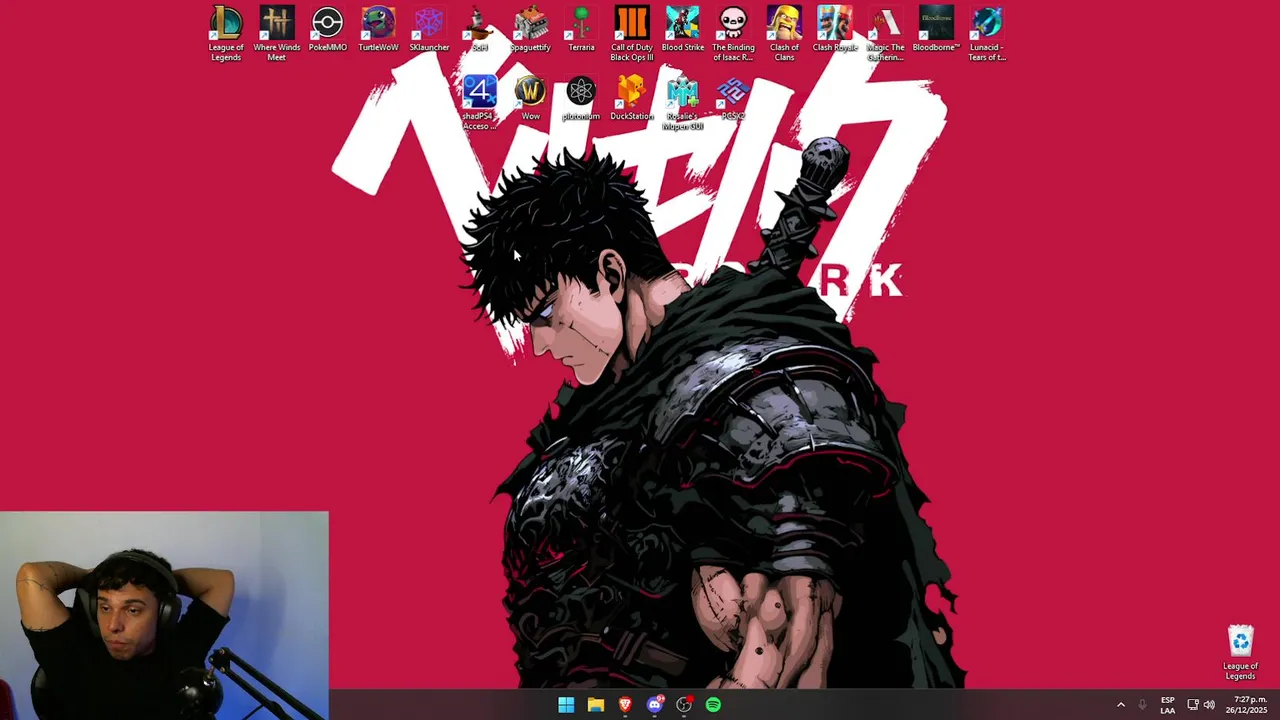Open the Windows Start menu
1280x720 pixels.
pyautogui.click(x=566, y=705)
